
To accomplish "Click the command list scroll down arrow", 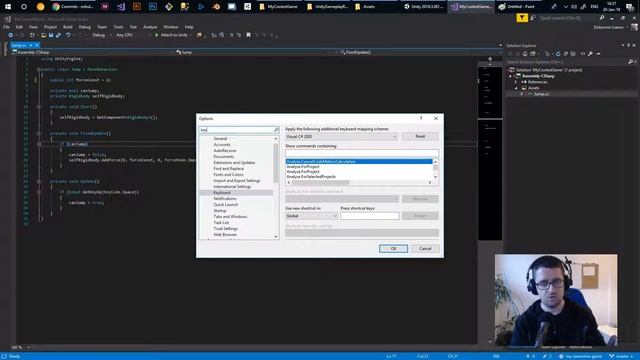I will (x=436, y=177).
